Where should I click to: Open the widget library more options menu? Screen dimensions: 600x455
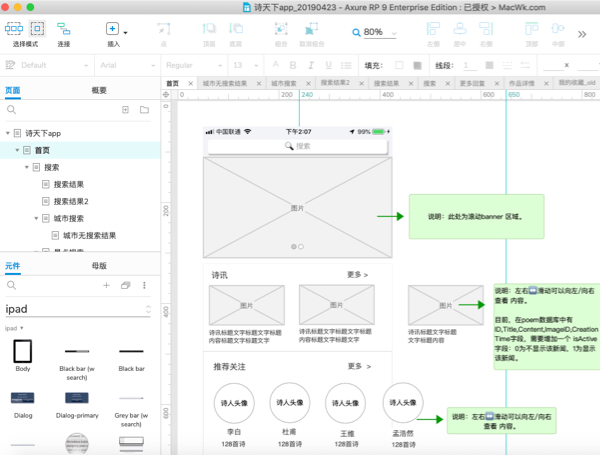[x=145, y=285]
